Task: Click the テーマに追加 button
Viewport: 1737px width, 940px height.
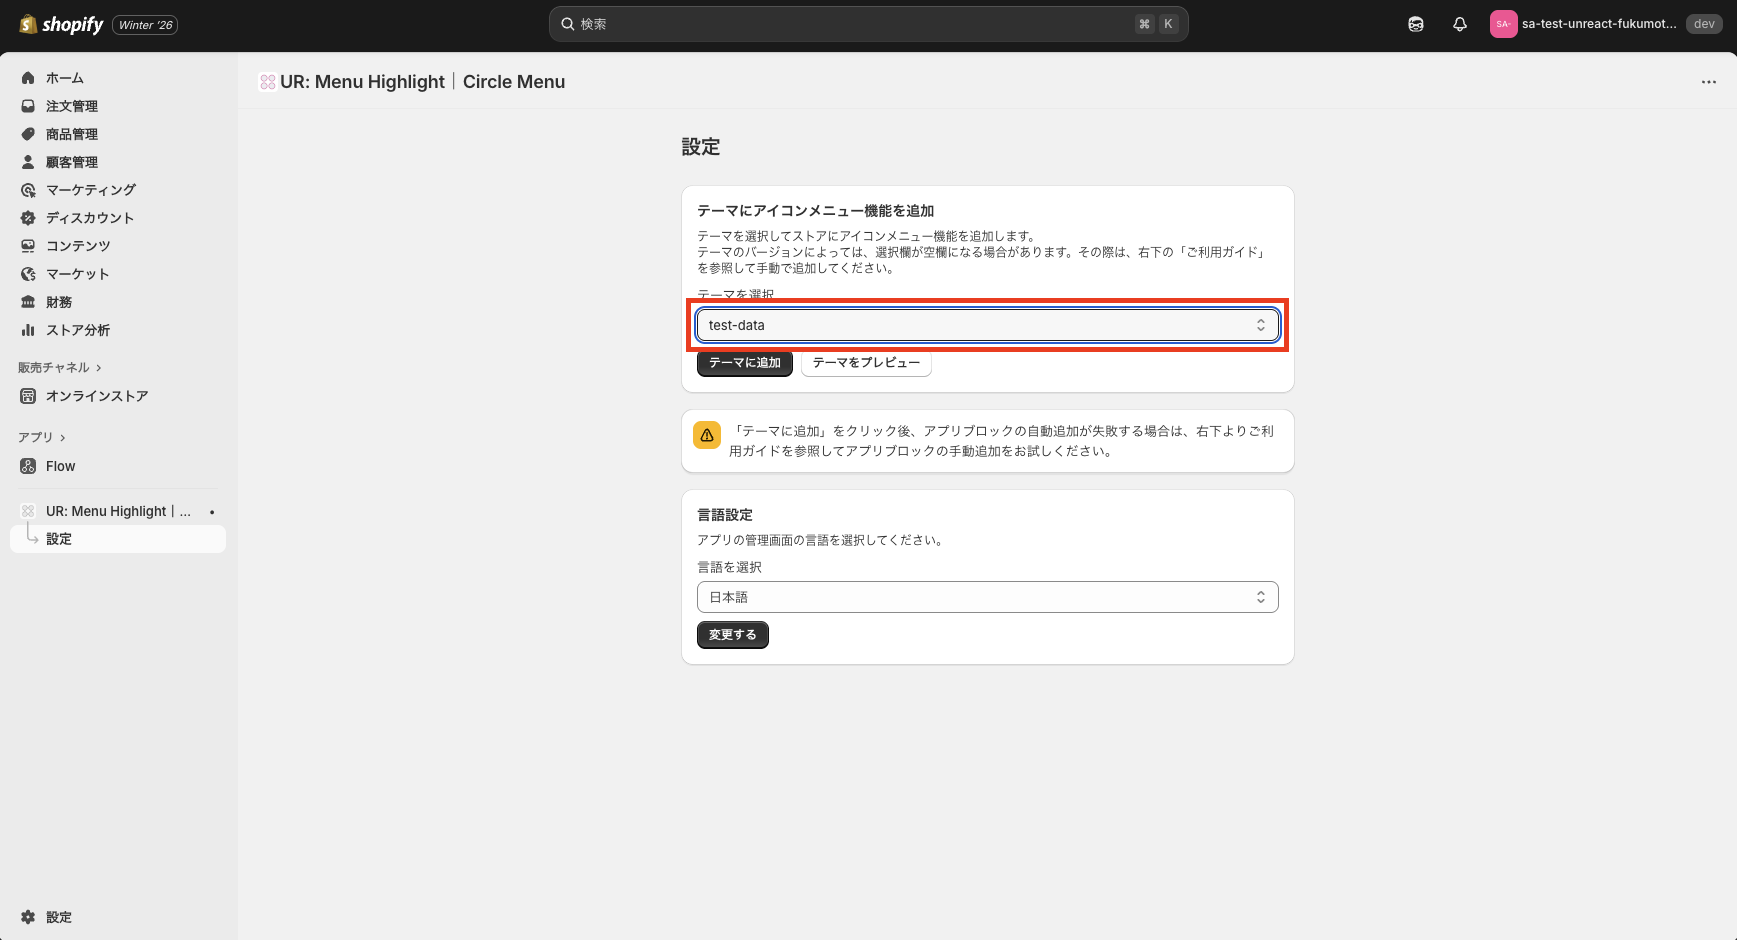Action: [x=744, y=363]
